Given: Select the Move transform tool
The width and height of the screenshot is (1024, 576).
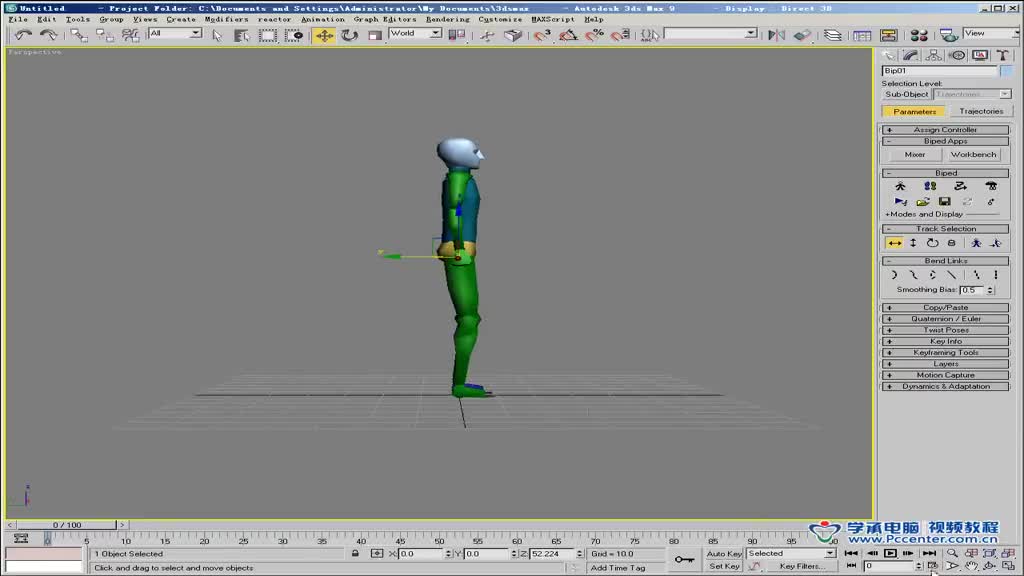Looking at the screenshot, I should (x=325, y=35).
